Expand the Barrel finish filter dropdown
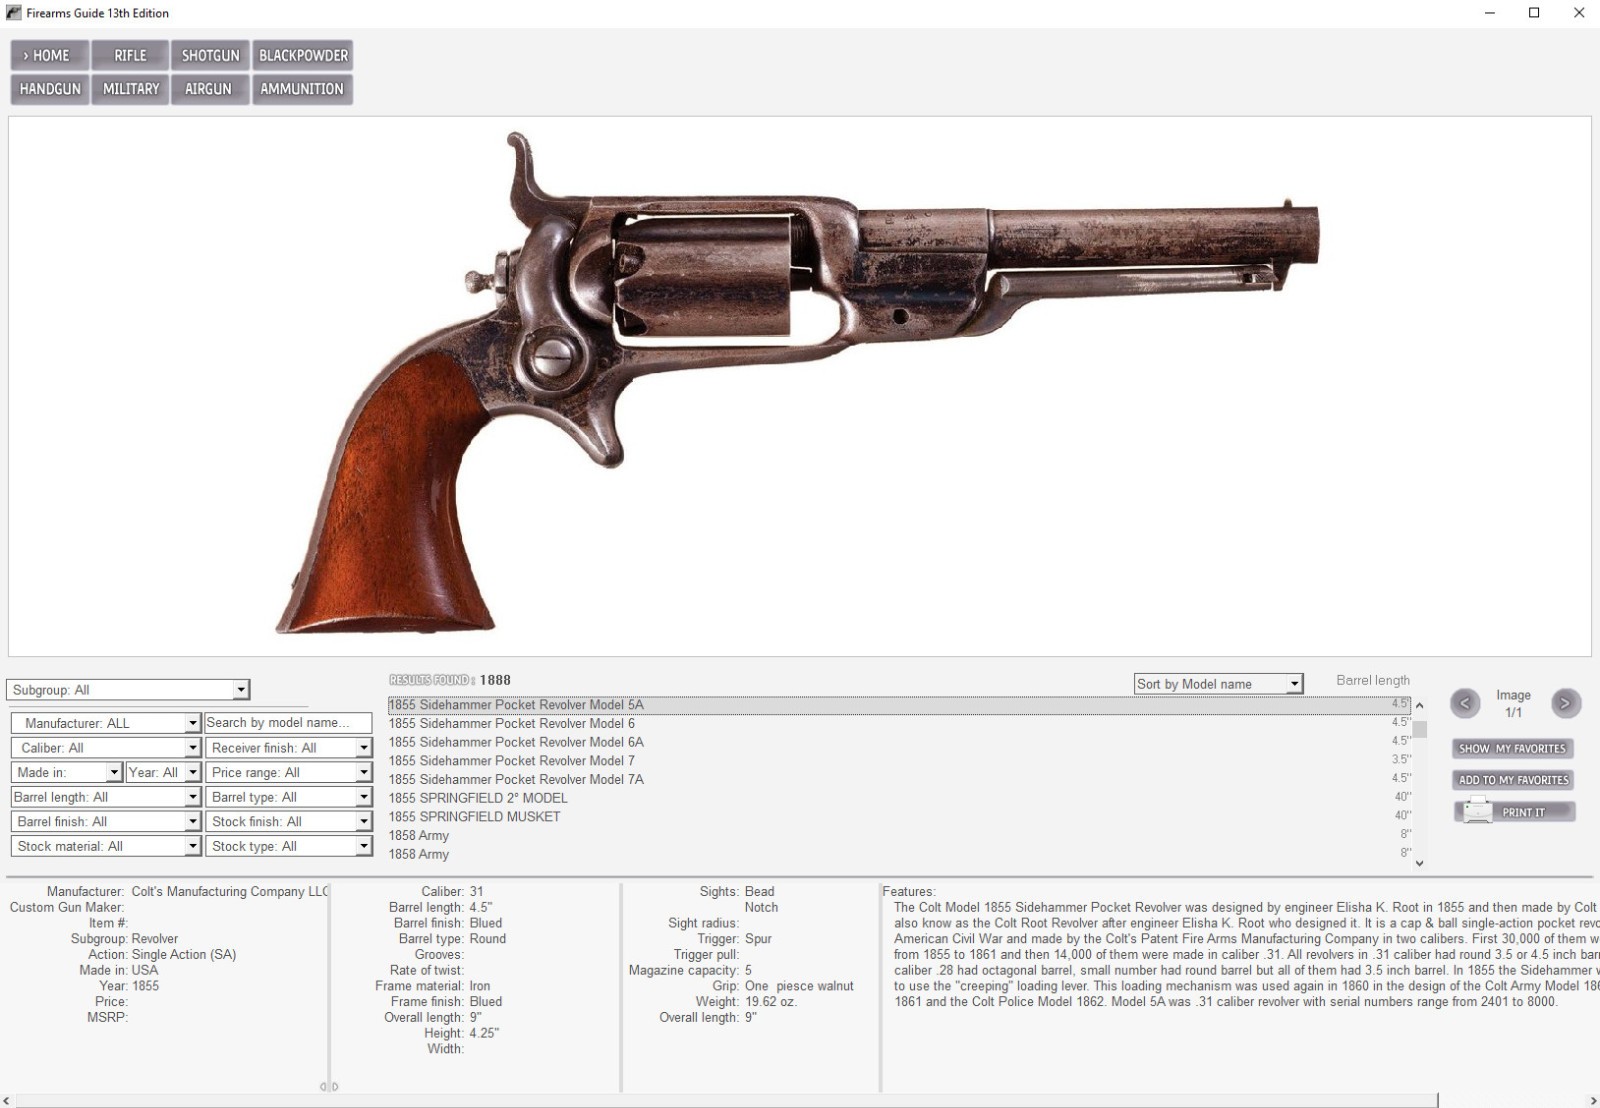This screenshot has height=1108, width=1600. click(193, 822)
